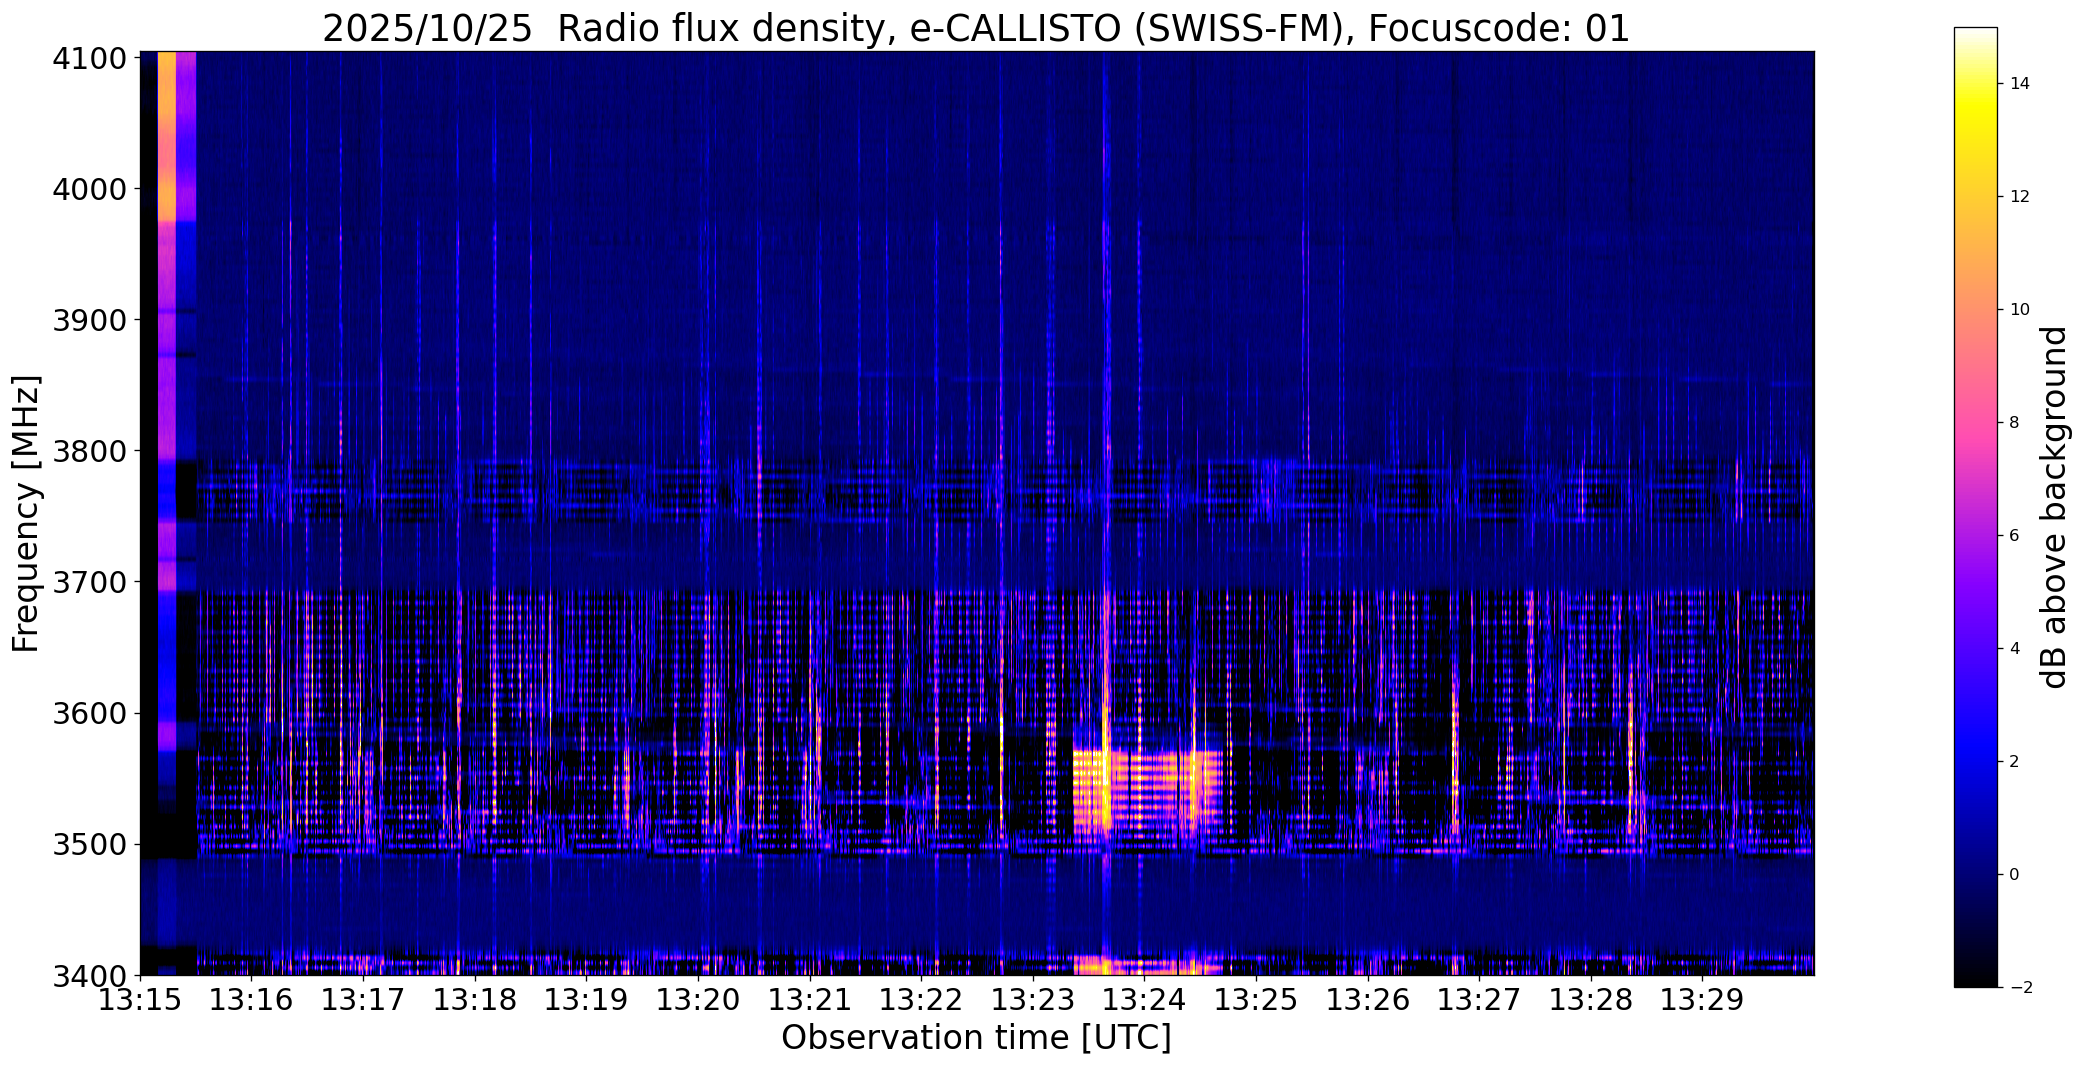2085x1067 pixels.
Task: Click the 13:28 time tick label
Action: pos(1591,1000)
